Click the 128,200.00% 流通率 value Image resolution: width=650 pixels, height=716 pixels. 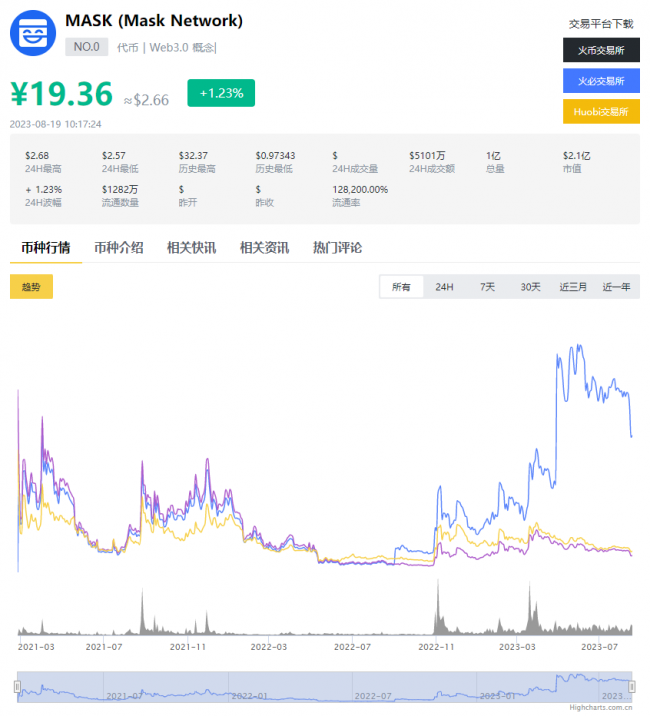pos(360,190)
